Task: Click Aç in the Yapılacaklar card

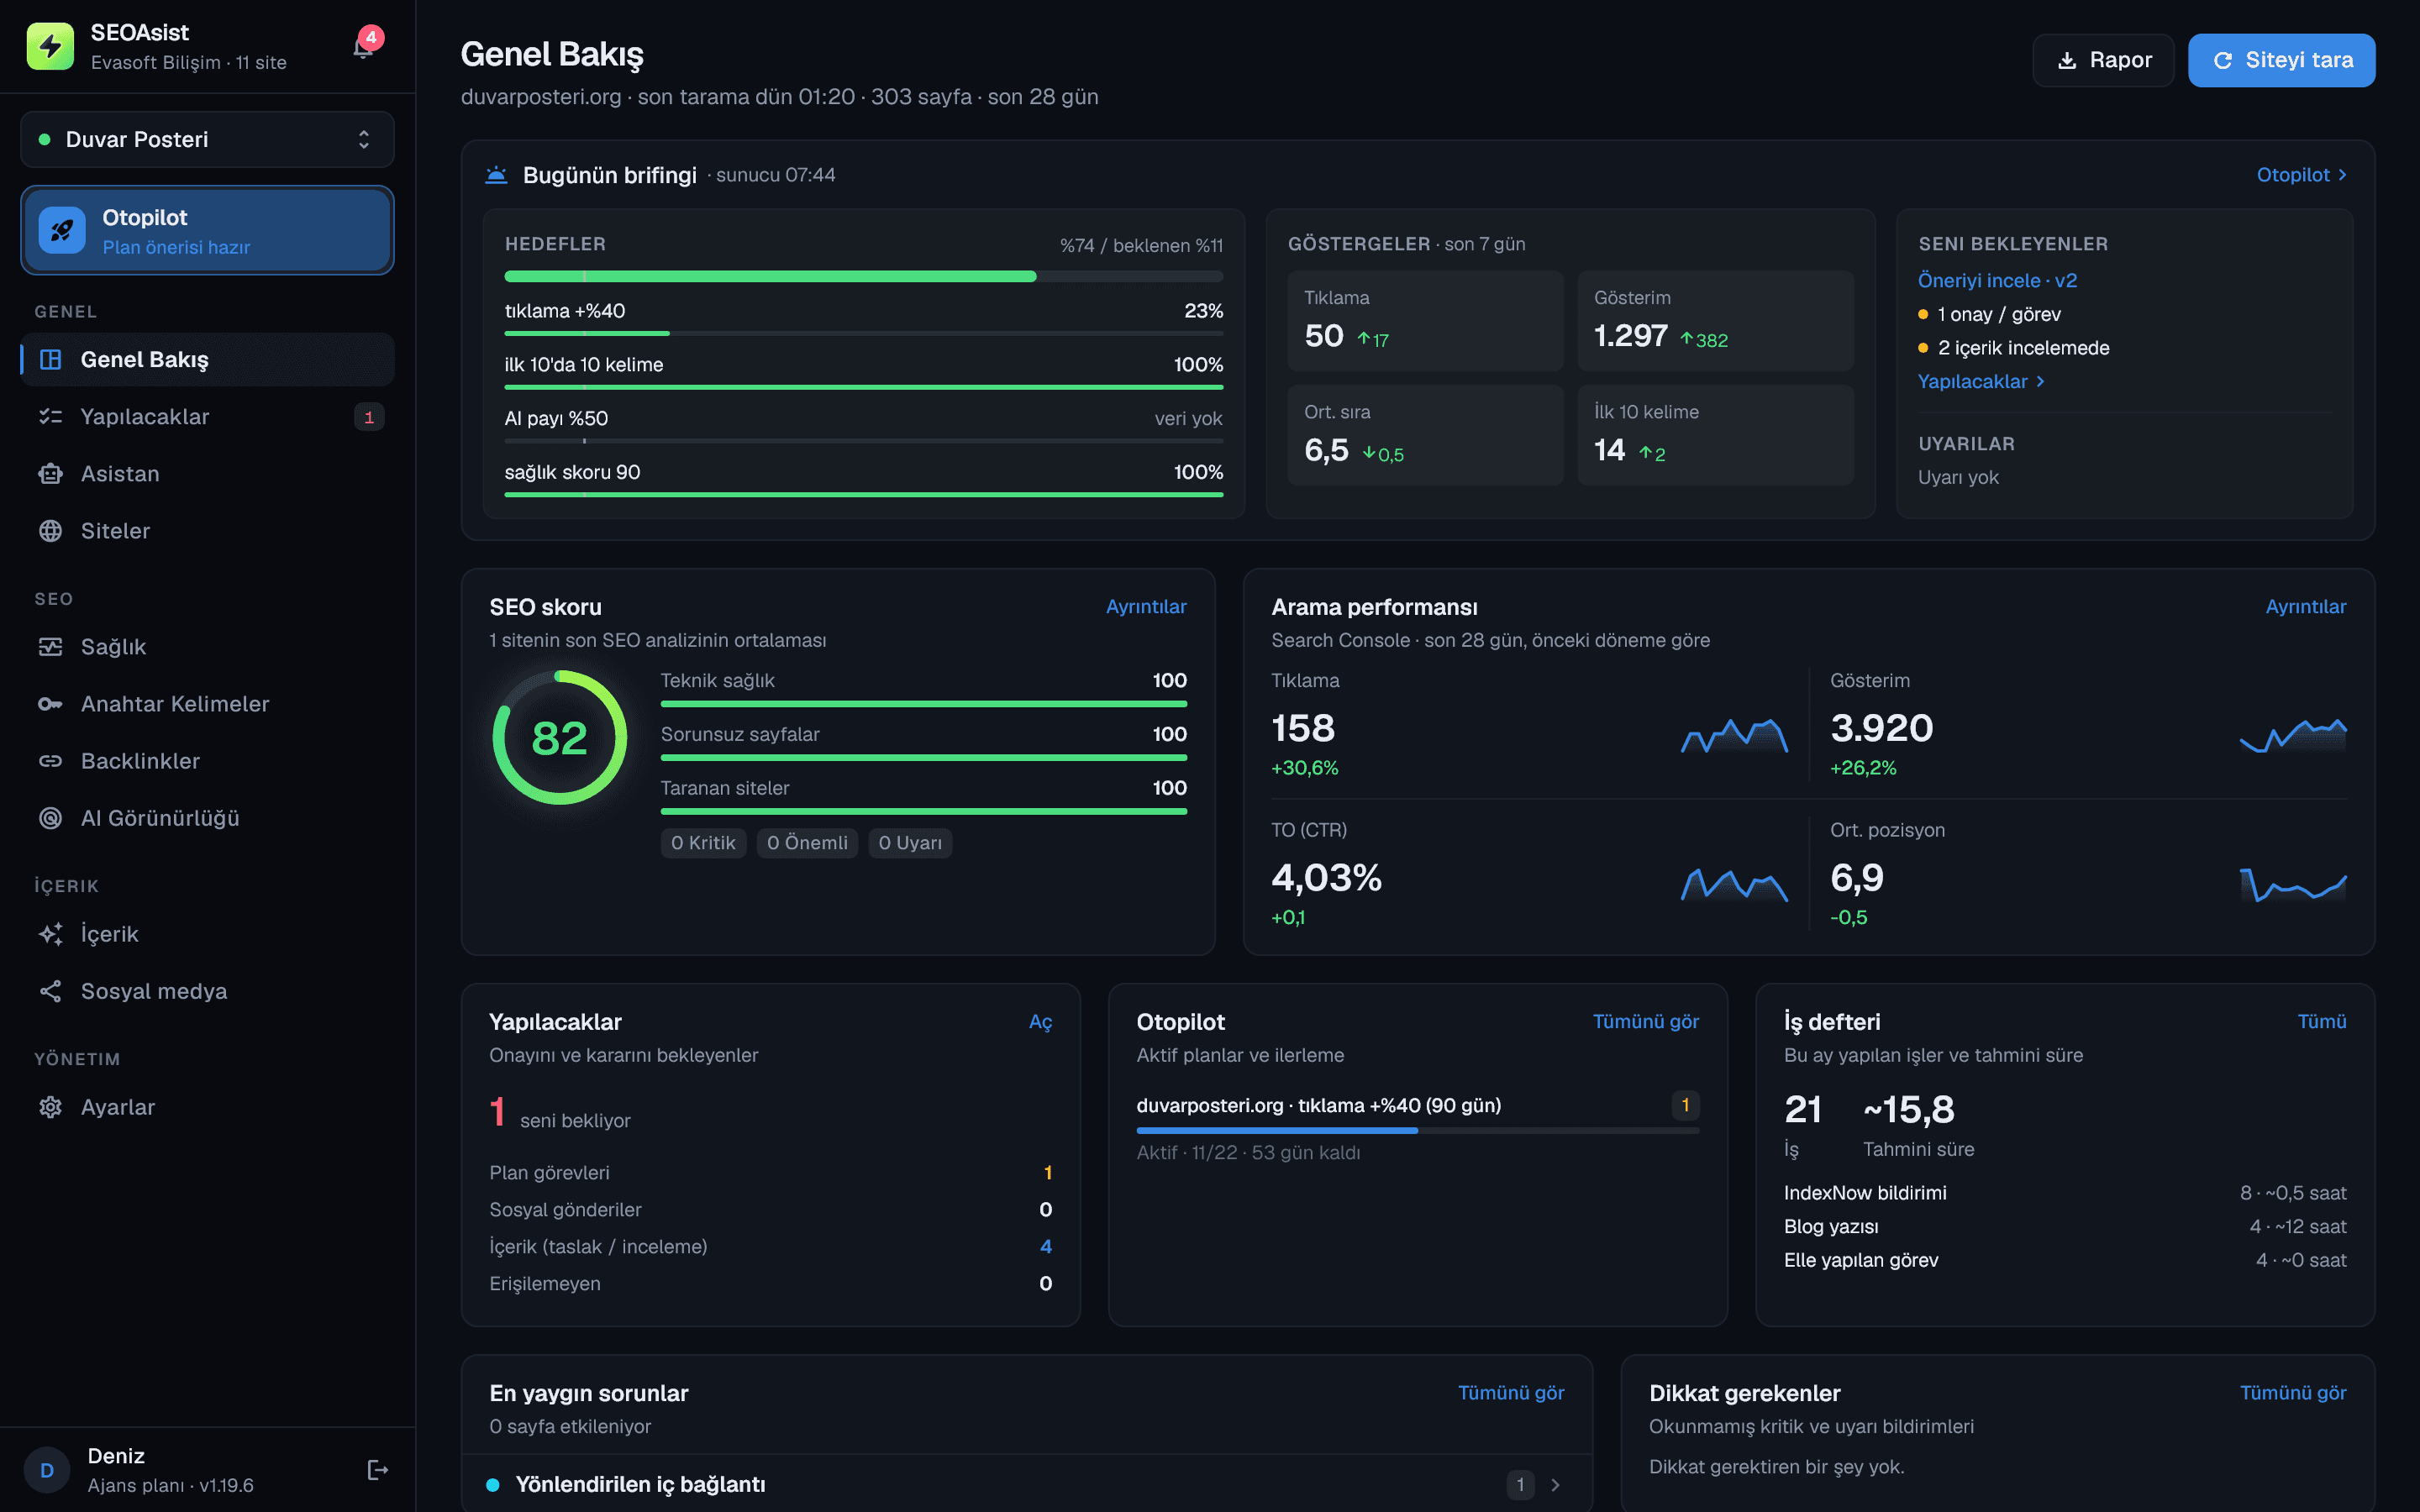Action: (x=1040, y=1021)
